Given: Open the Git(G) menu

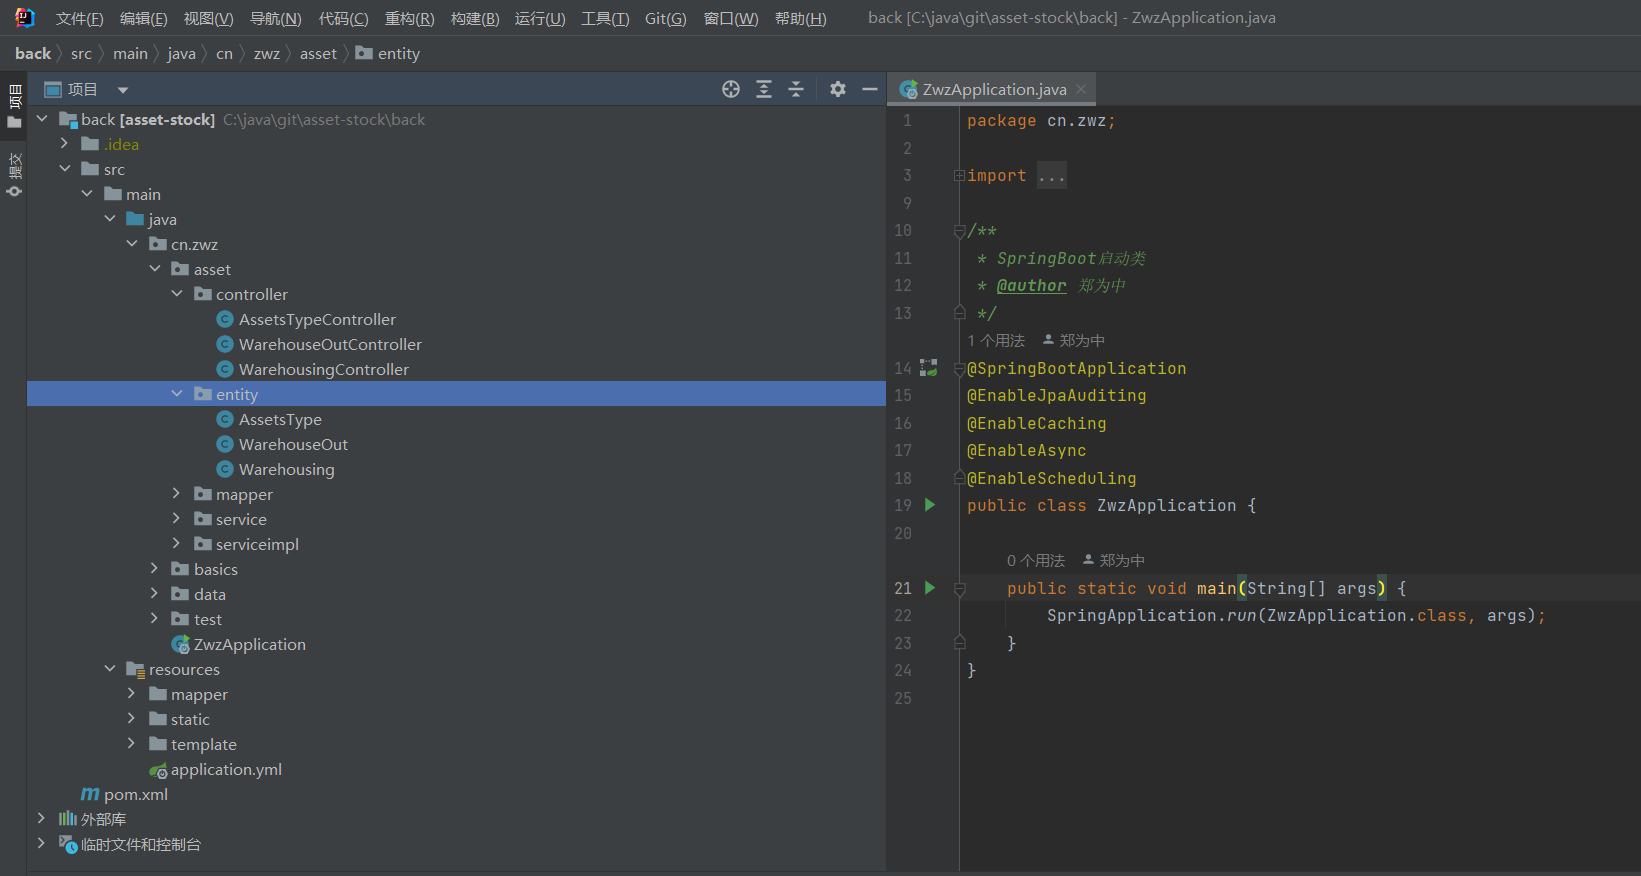Looking at the screenshot, I should pos(665,18).
